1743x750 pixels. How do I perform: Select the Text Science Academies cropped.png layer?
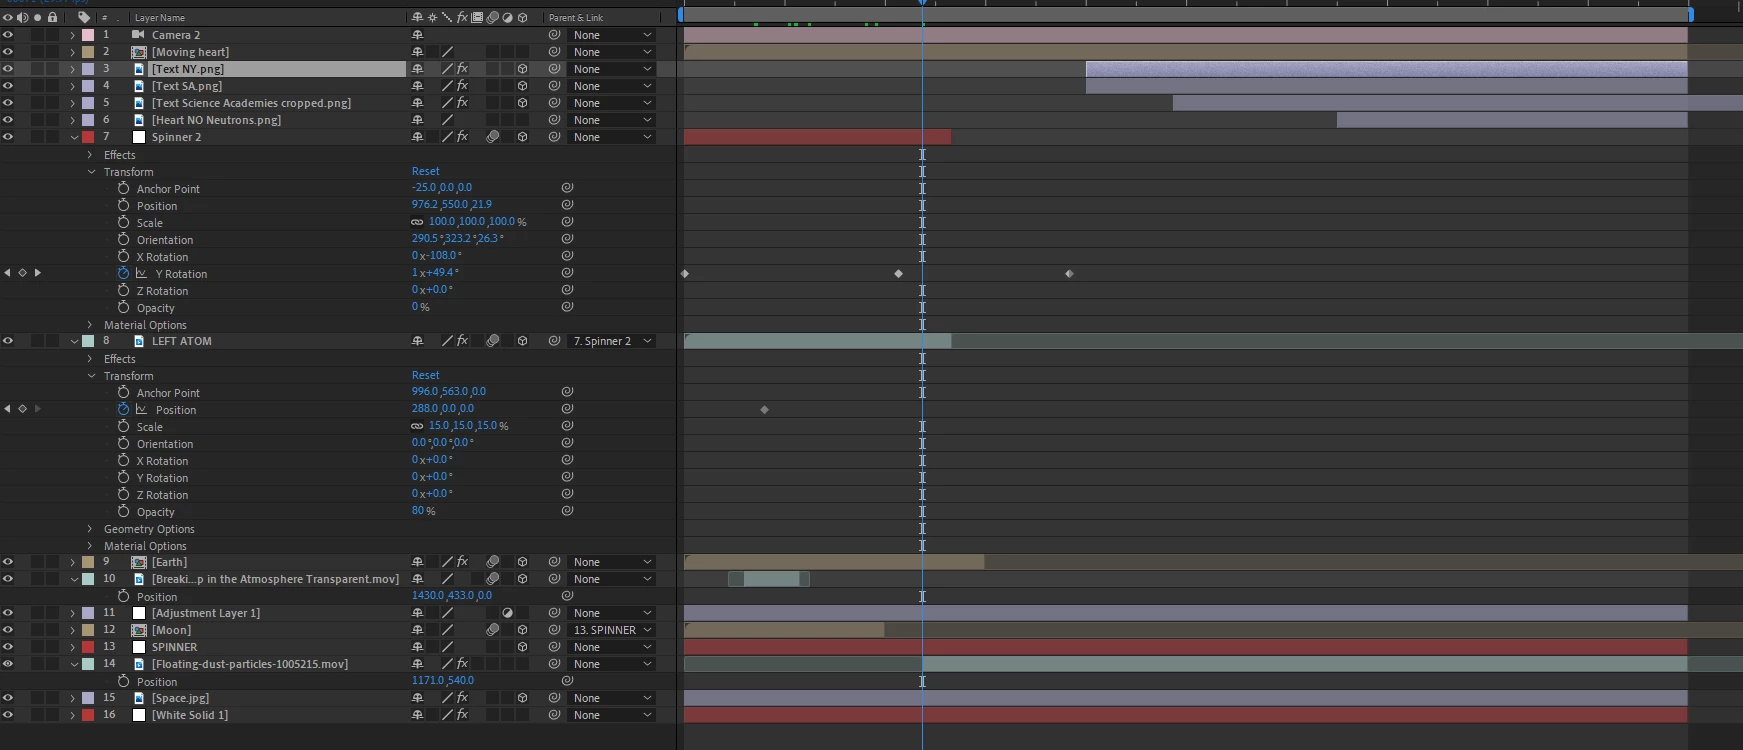(251, 103)
